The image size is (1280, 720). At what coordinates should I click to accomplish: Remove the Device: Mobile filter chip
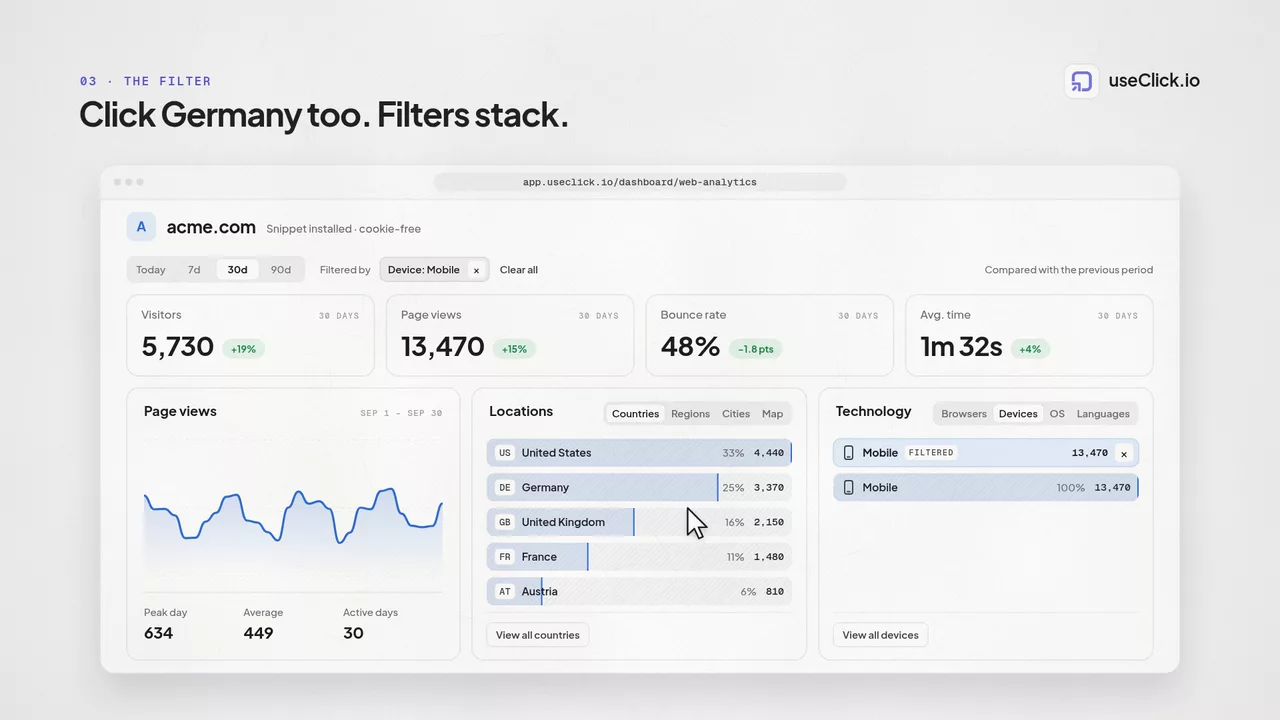click(476, 270)
